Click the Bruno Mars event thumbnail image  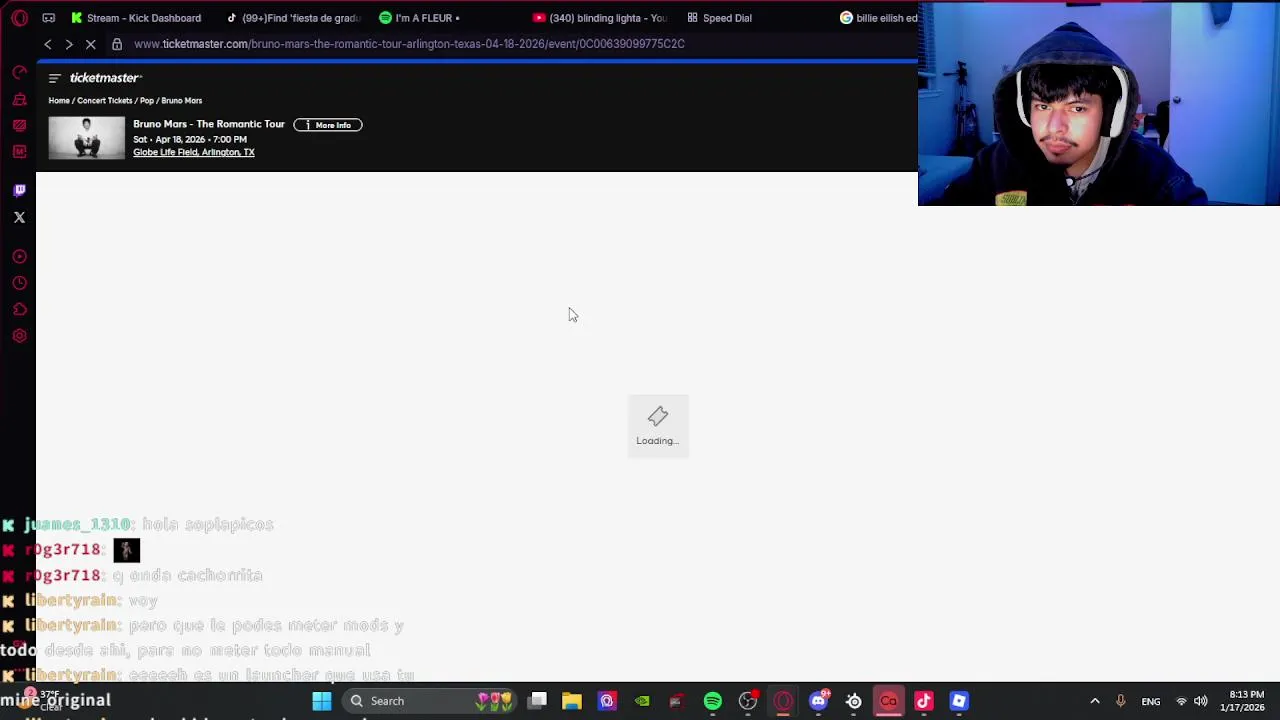pos(87,138)
